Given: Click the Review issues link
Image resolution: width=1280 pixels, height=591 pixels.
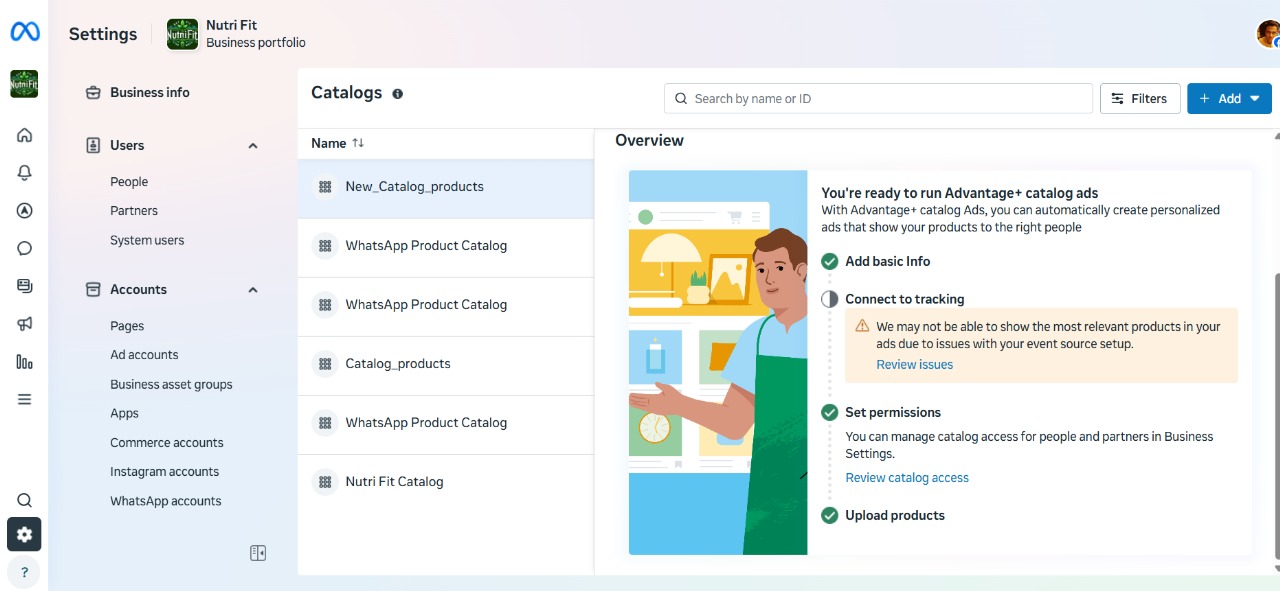Looking at the screenshot, I should click(914, 365).
